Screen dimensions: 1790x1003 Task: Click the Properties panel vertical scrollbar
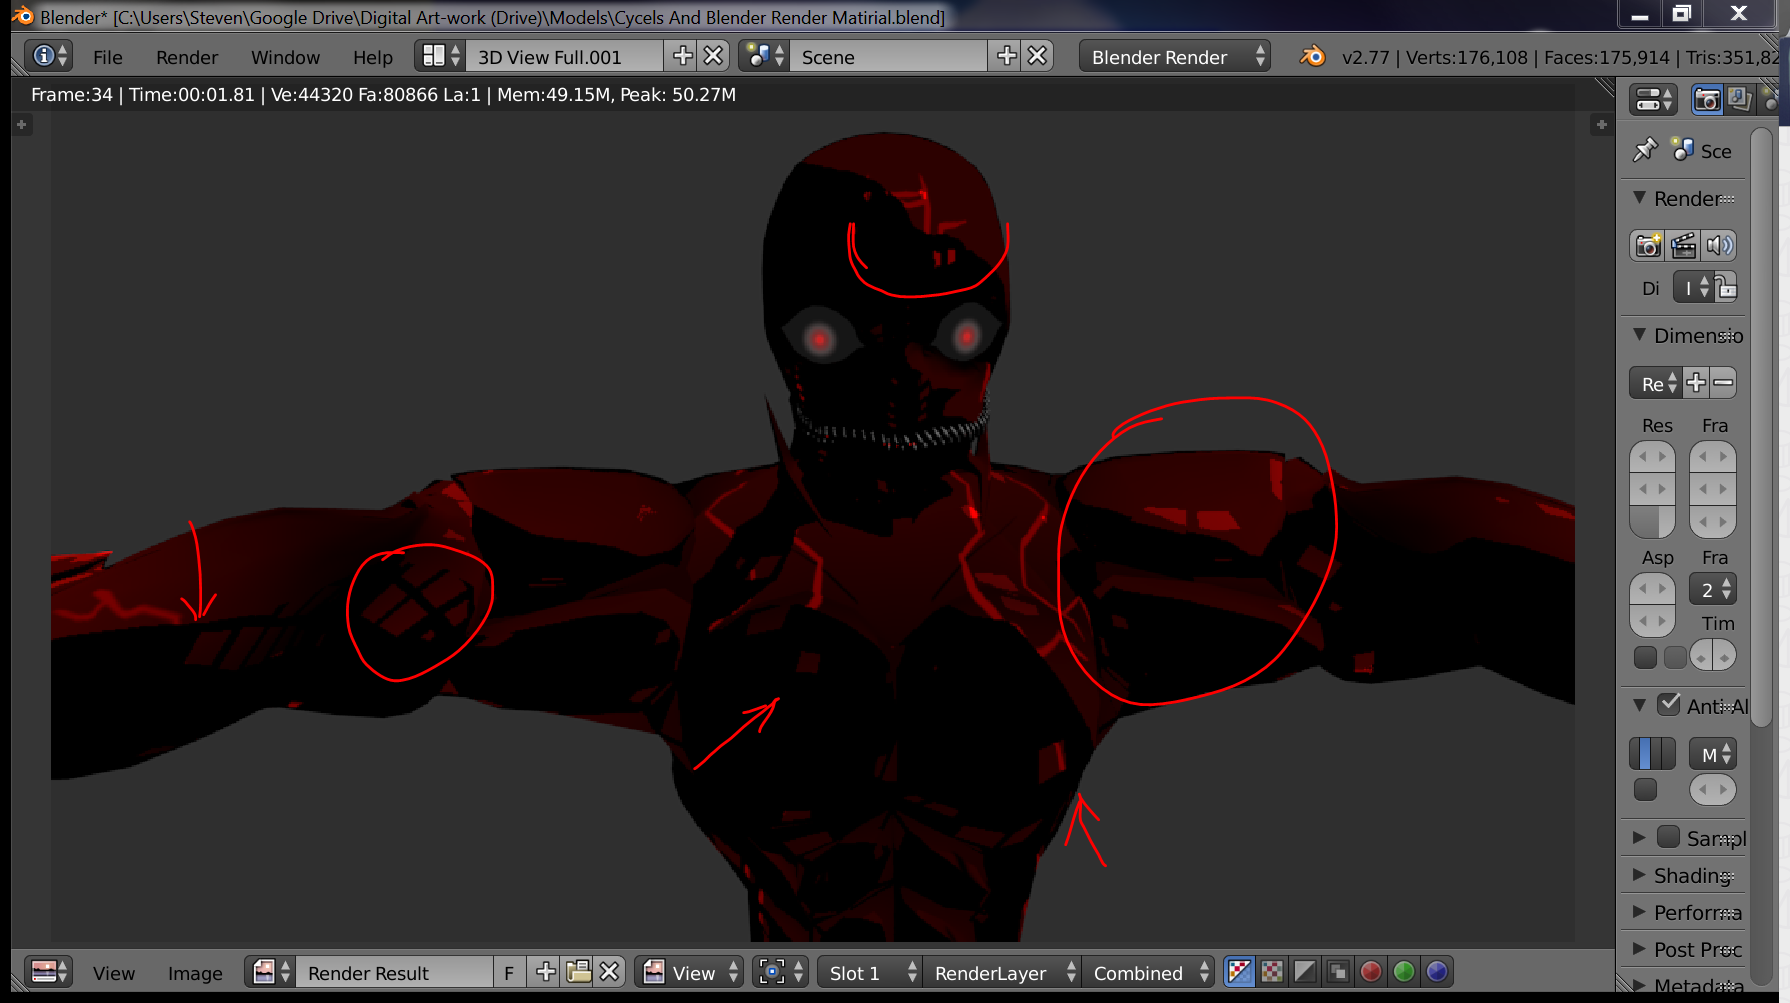(x=1762, y=426)
